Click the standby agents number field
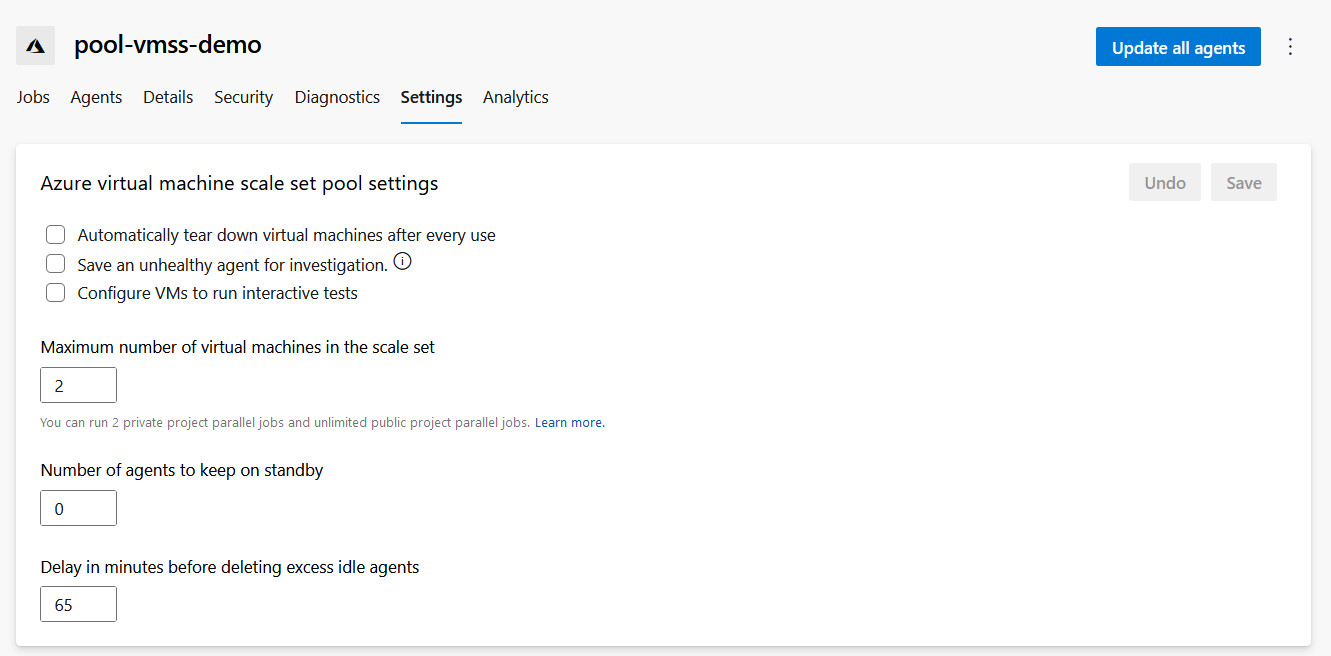1331x656 pixels. click(78, 508)
